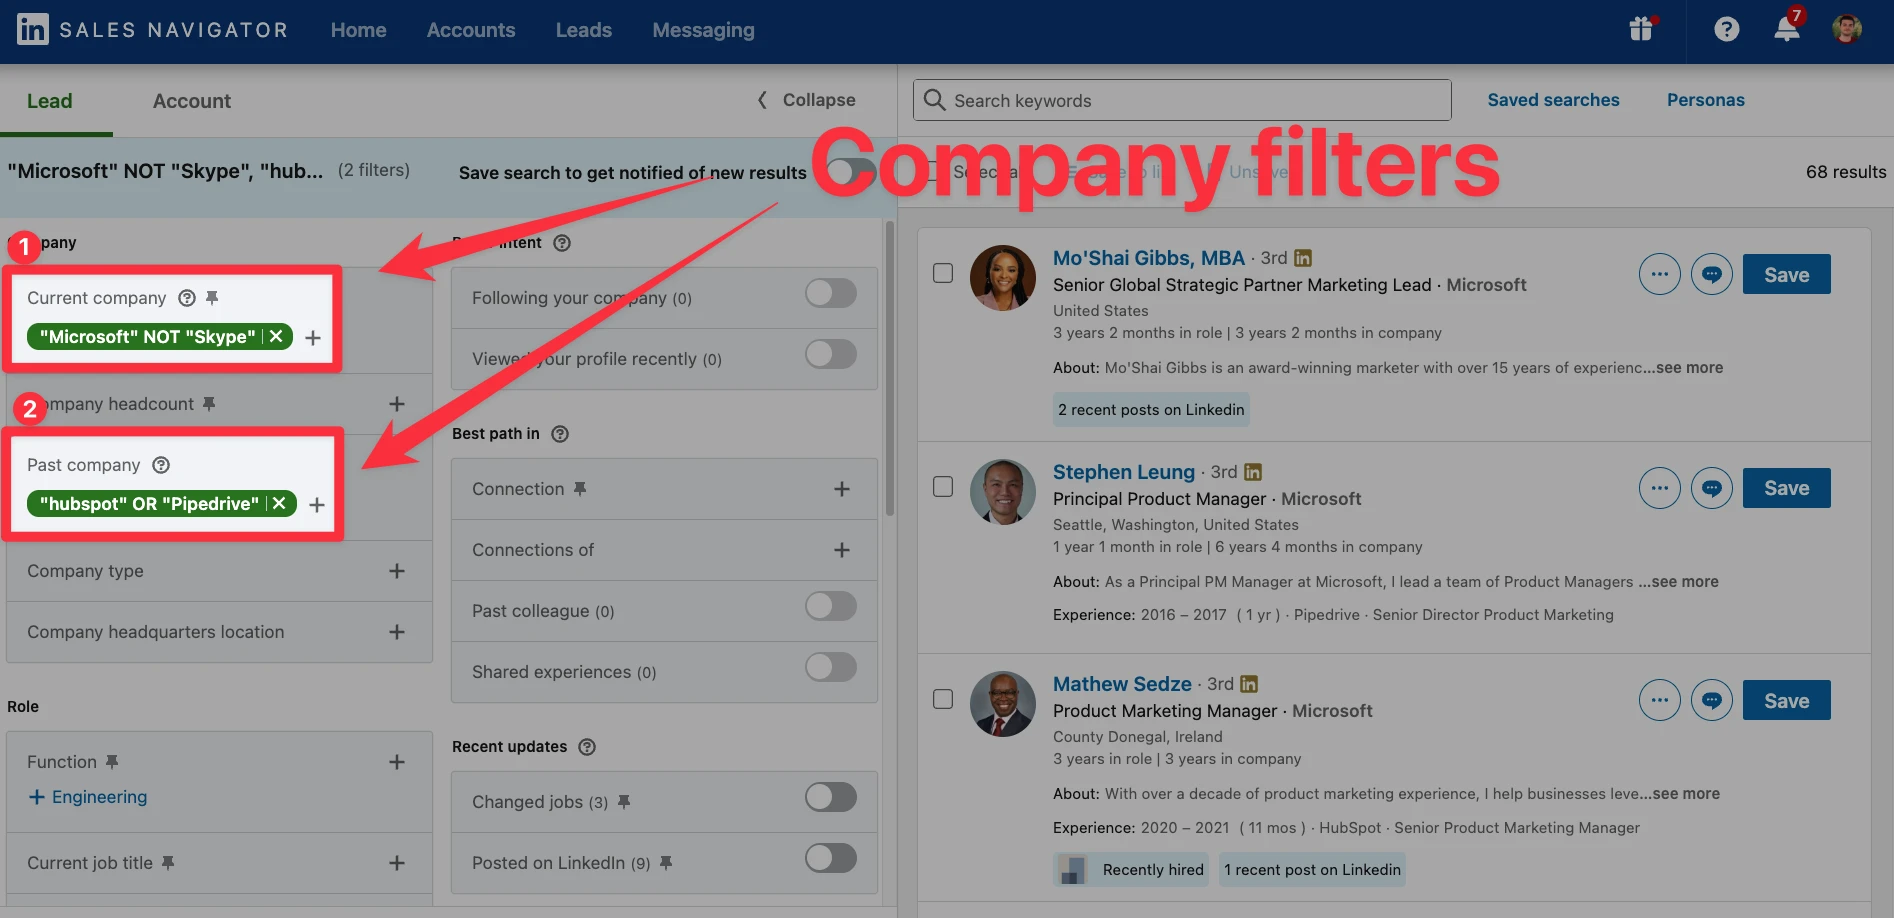1894x918 pixels.
Task: Save lead Mathew Sedze
Action: [x=1787, y=700]
